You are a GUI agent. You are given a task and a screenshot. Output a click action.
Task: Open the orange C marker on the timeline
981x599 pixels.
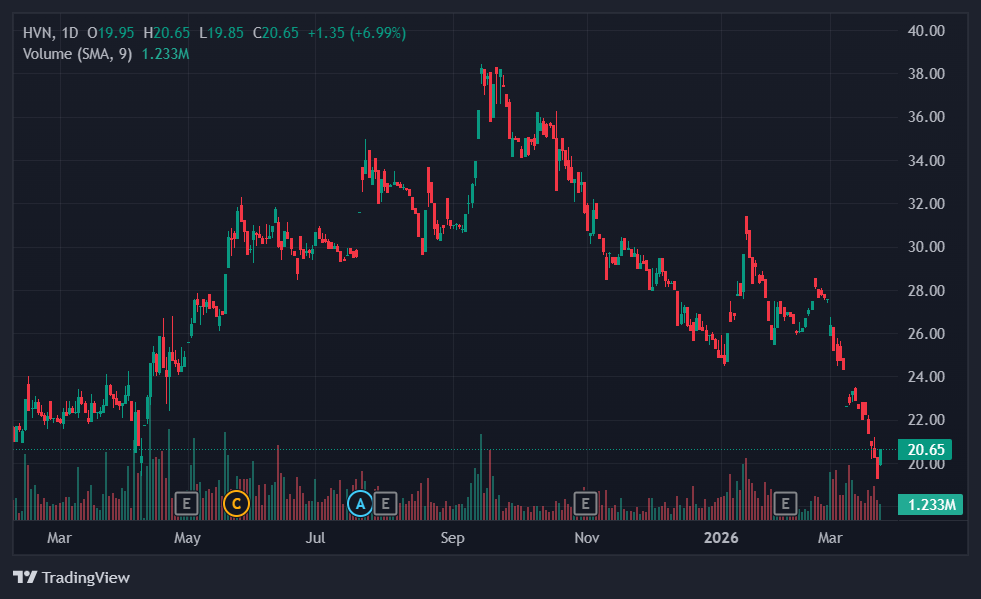(236, 503)
